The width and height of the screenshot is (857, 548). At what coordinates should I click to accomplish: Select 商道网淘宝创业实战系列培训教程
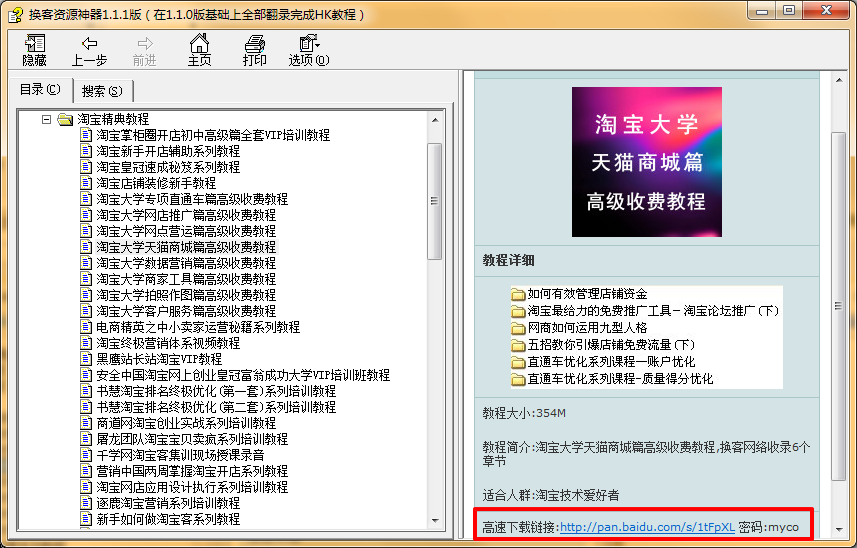186,423
